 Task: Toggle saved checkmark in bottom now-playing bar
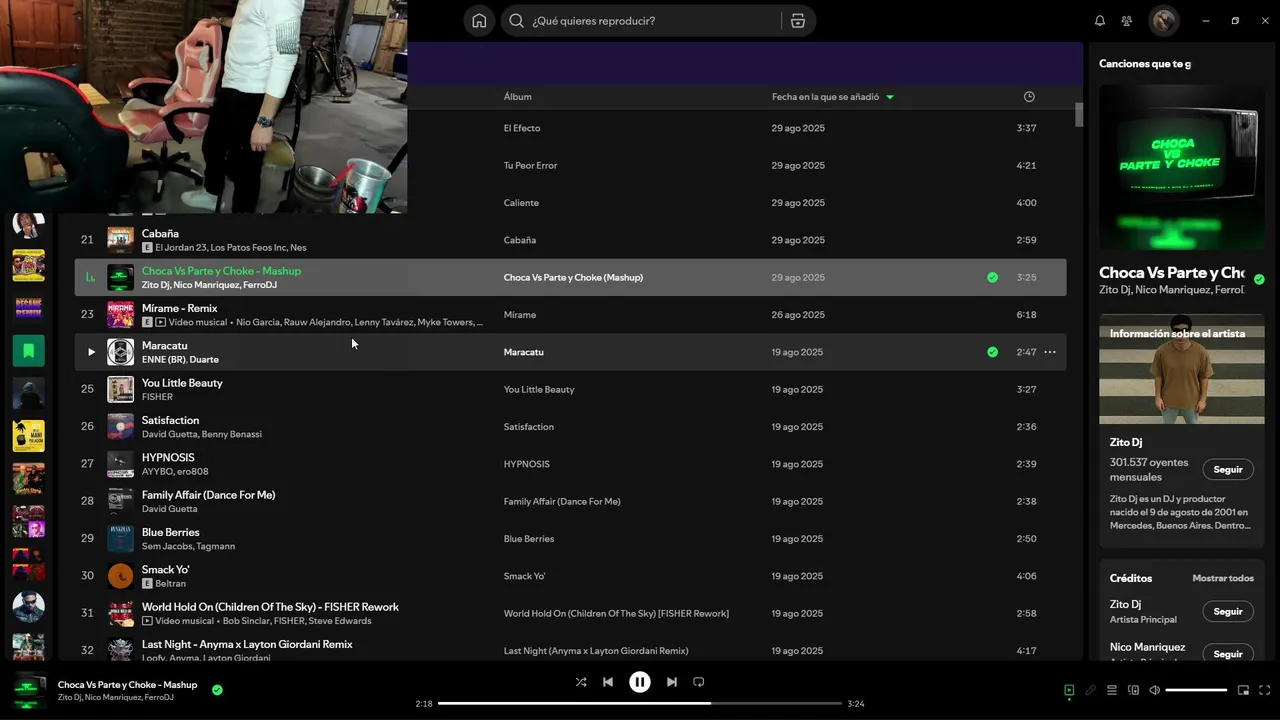(x=217, y=690)
